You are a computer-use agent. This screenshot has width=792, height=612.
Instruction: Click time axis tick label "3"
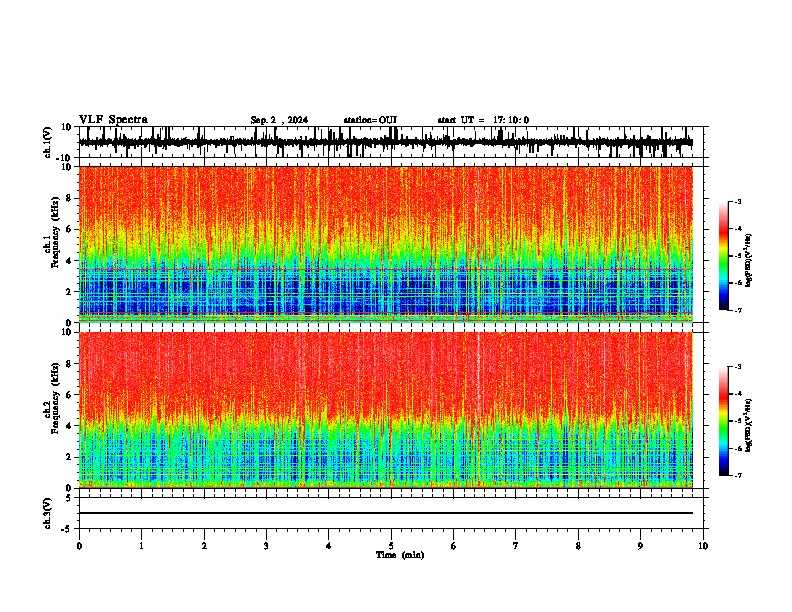click(x=266, y=546)
